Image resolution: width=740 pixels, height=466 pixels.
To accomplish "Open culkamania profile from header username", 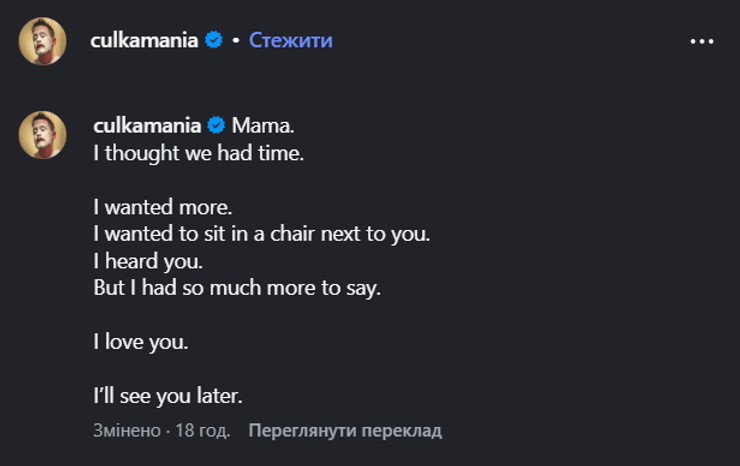I will point(146,40).
